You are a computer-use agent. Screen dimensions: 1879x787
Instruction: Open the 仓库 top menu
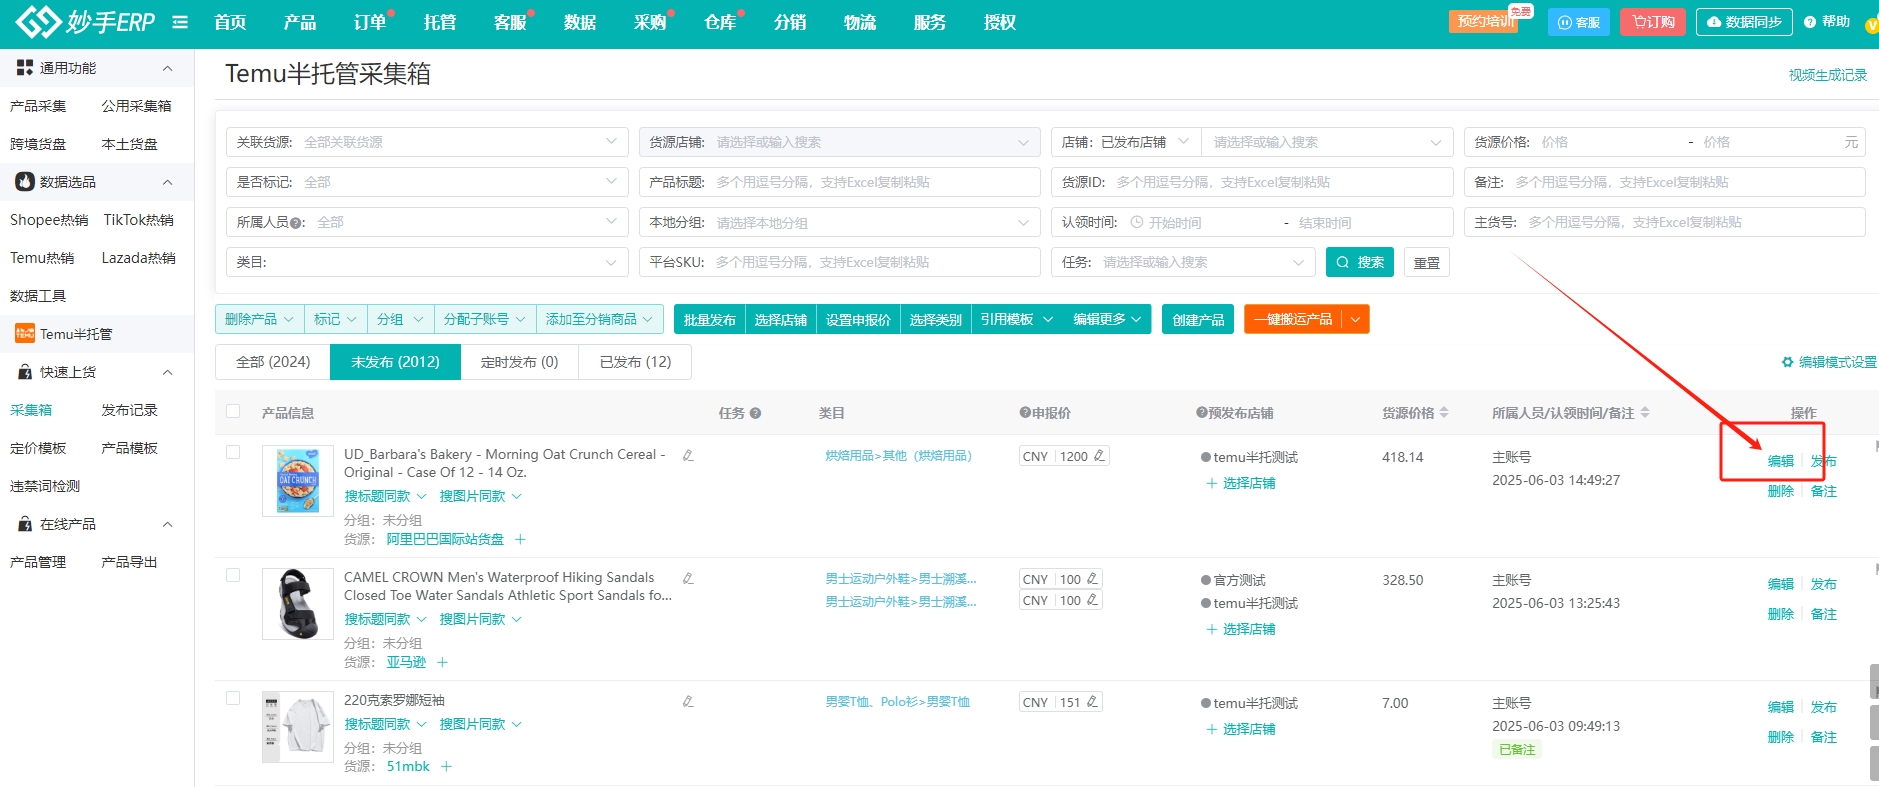pyautogui.click(x=720, y=22)
